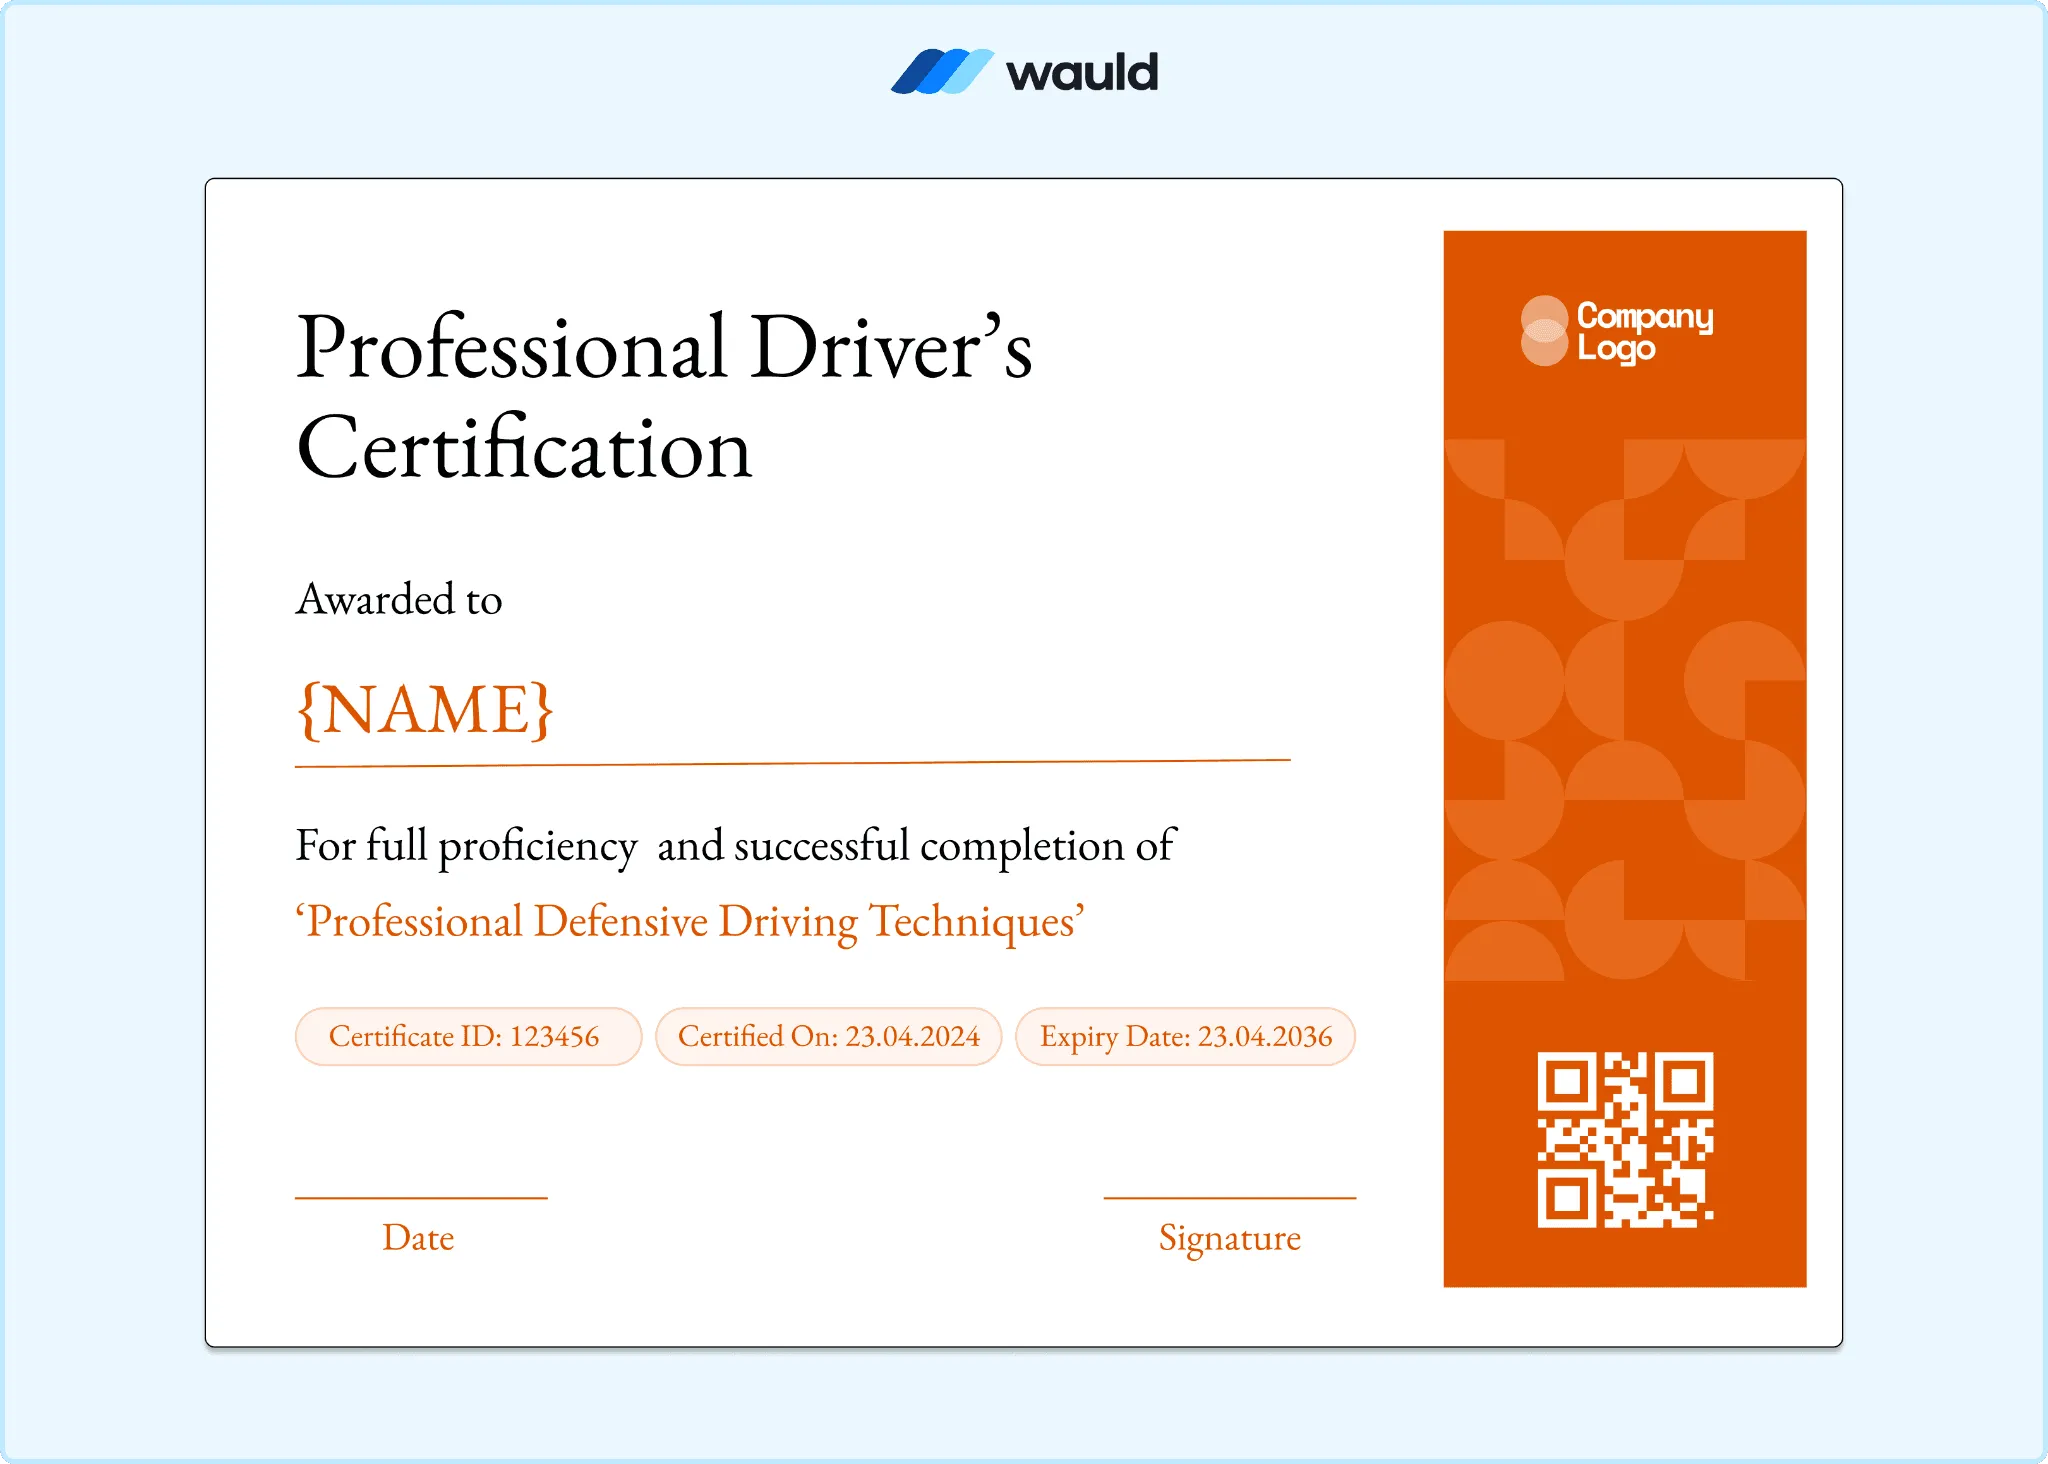2048x1464 pixels.
Task: Click the 'Expiry Date: 23.04.2036' badge
Action: (x=1185, y=1036)
